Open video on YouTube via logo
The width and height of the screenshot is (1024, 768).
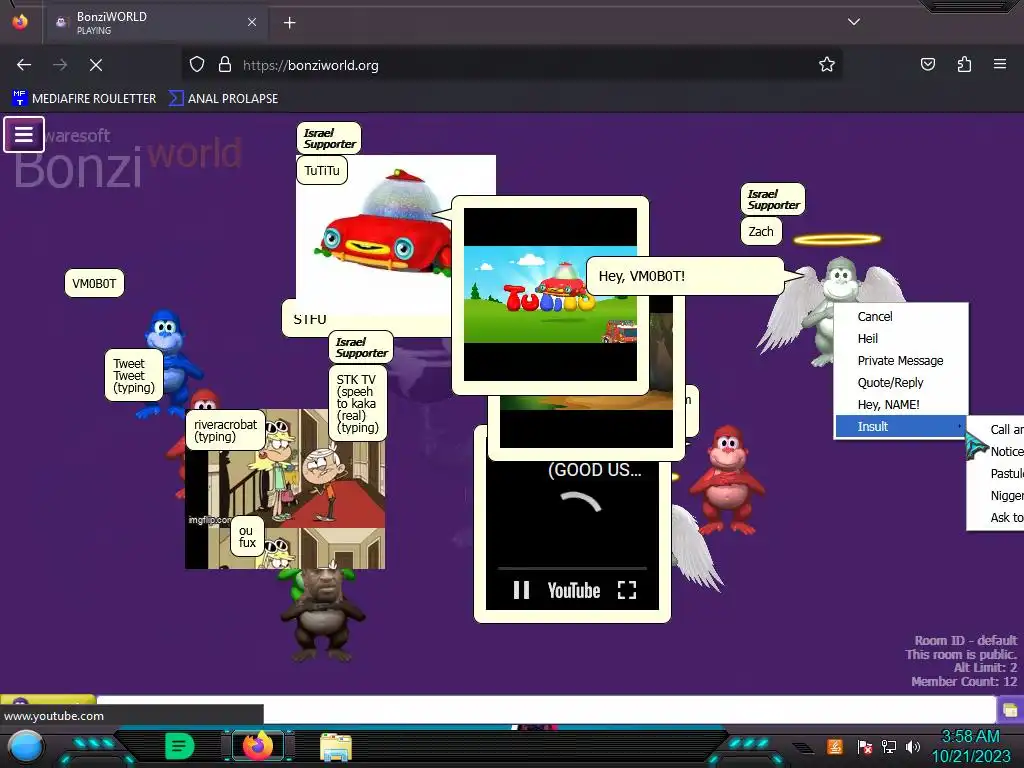click(573, 591)
